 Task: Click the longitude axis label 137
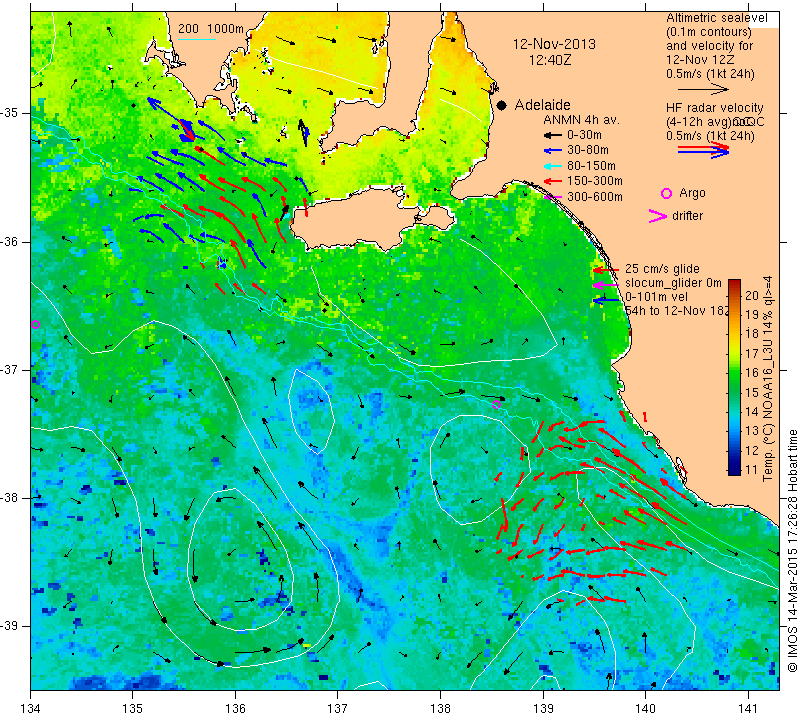337,708
